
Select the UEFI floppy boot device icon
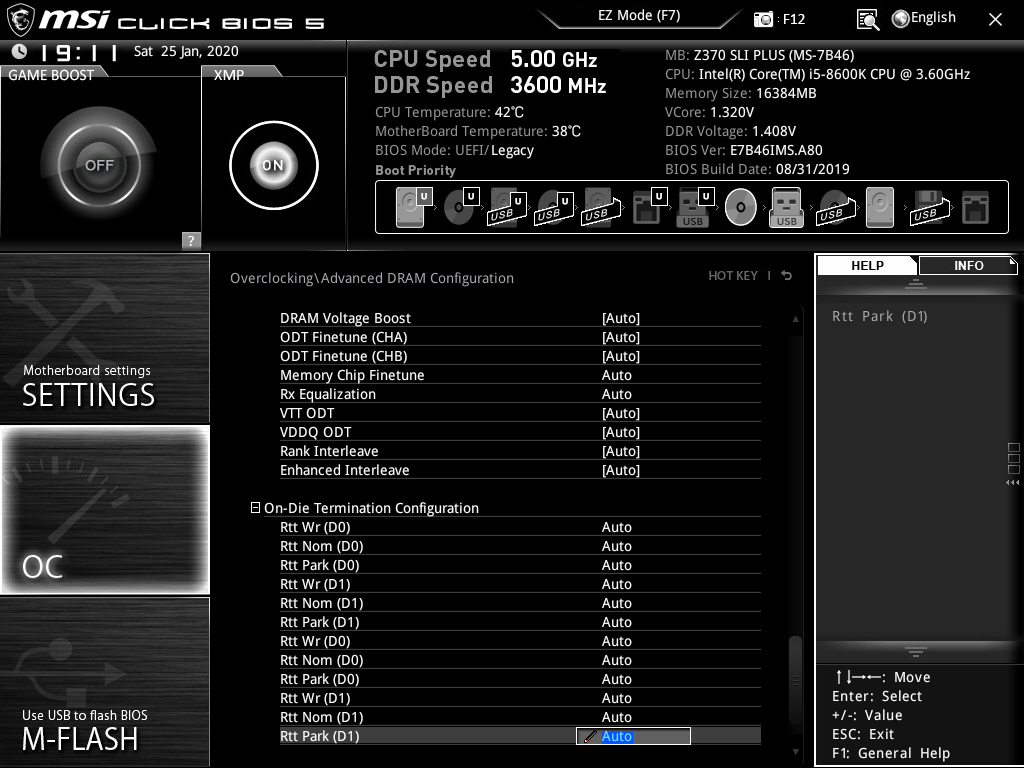point(649,208)
